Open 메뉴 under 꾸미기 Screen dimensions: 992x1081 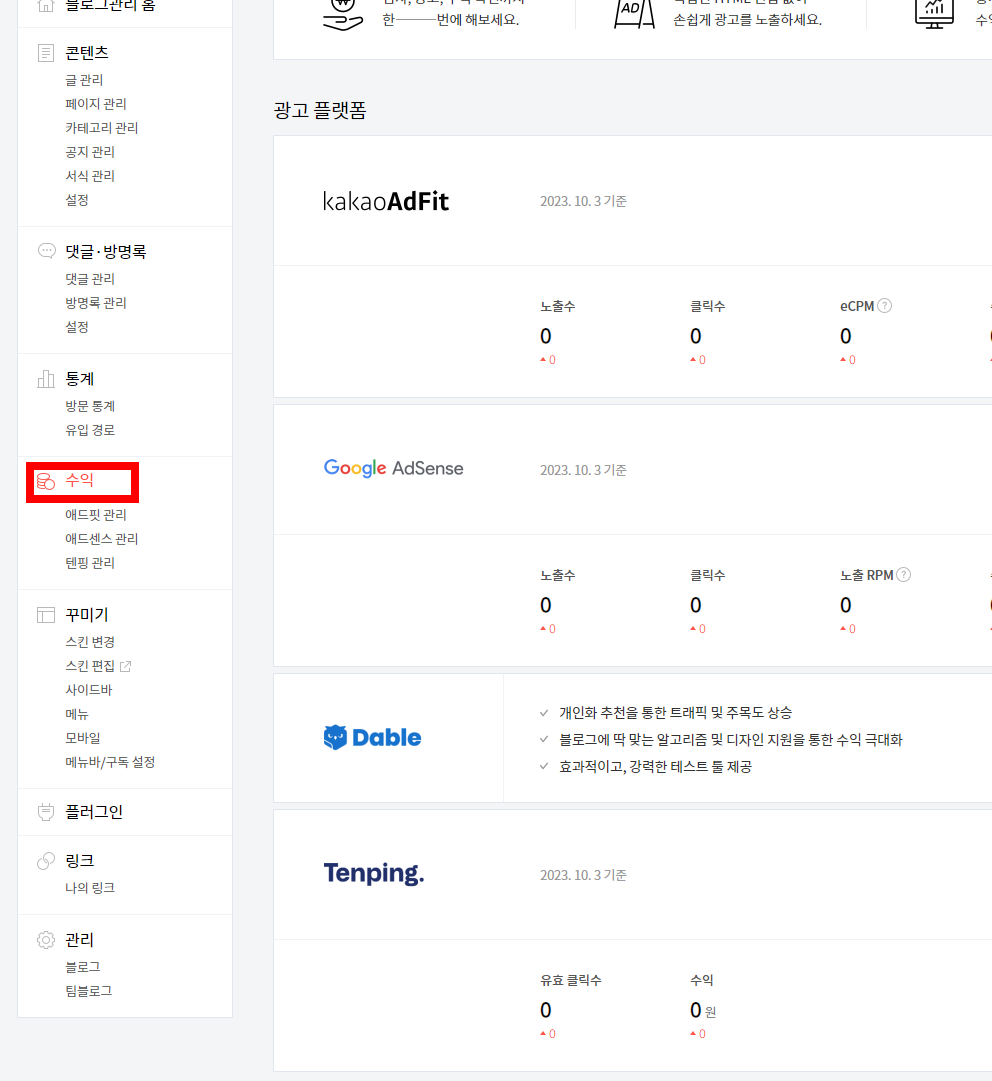coord(77,714)
